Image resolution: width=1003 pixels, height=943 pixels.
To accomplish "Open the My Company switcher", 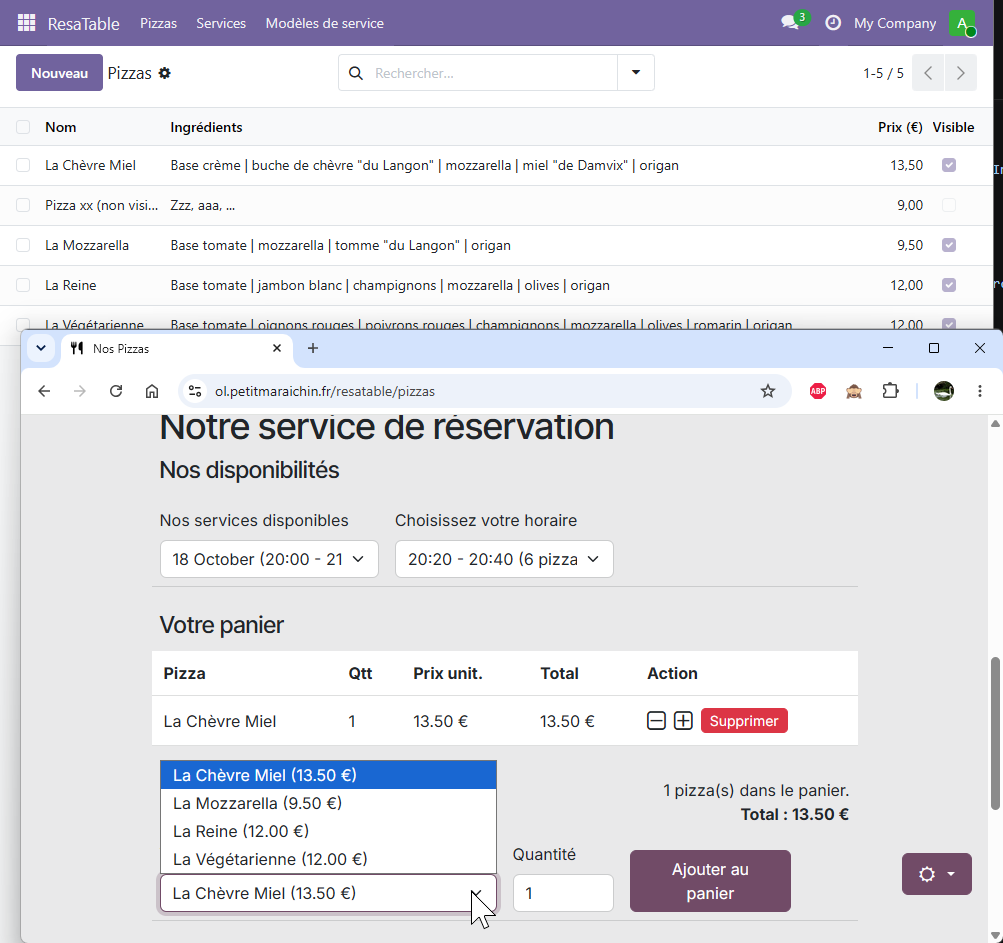I will (x=894, y=23).
